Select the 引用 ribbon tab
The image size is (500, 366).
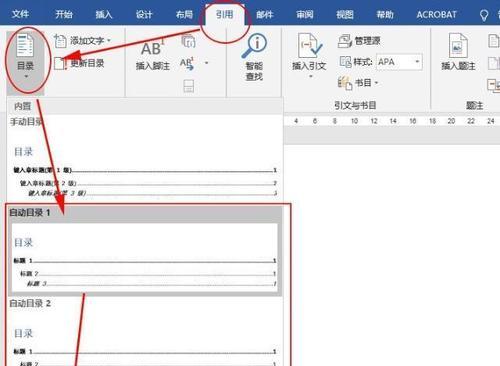(224, 14)
